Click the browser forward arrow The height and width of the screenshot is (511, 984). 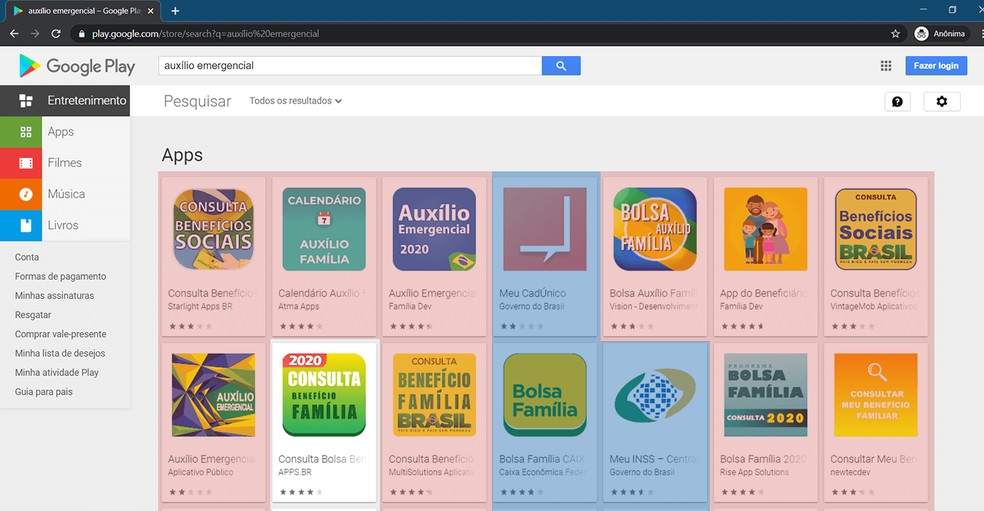pos(35,33)
